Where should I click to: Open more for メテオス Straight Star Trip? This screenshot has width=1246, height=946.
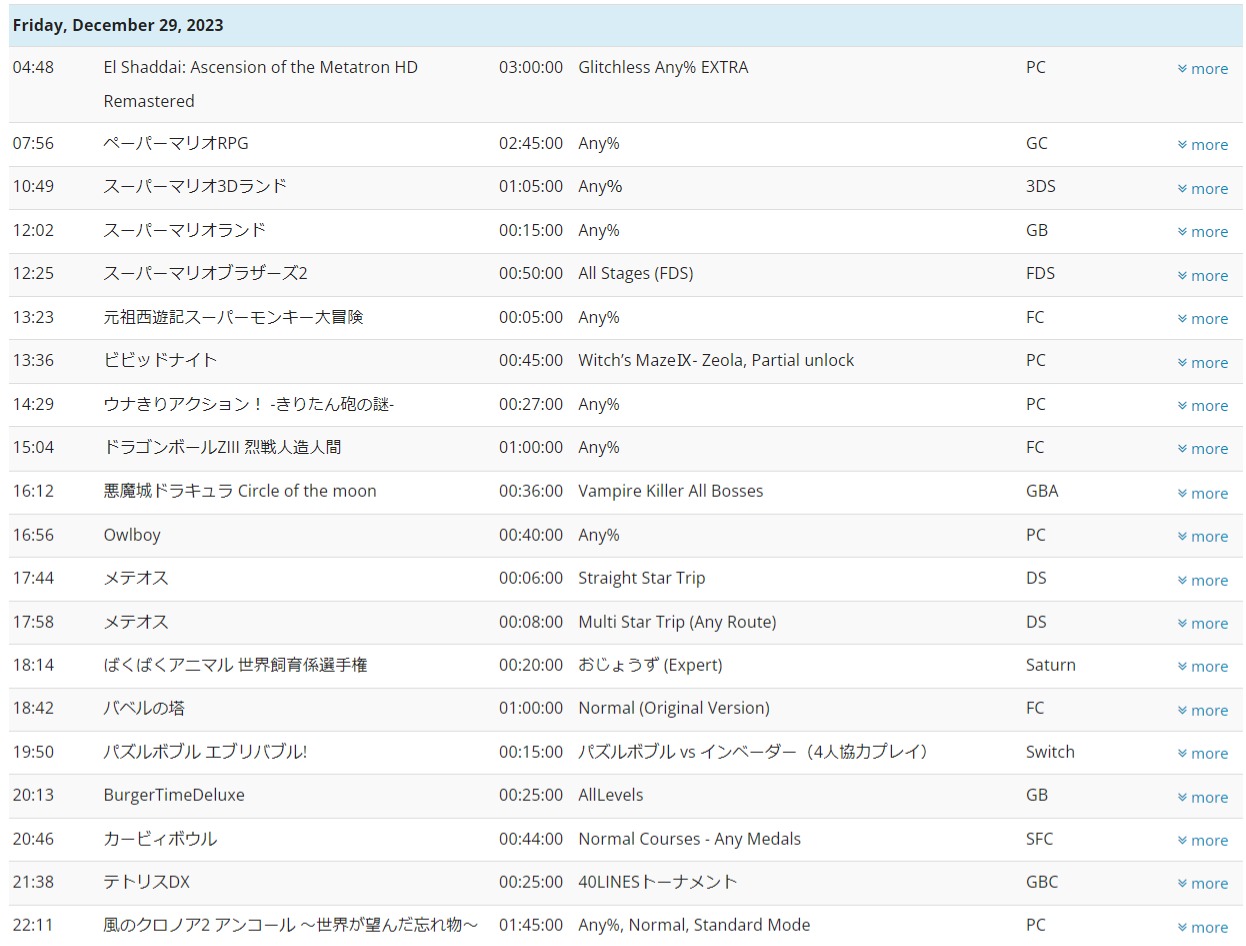point(1202,581)
